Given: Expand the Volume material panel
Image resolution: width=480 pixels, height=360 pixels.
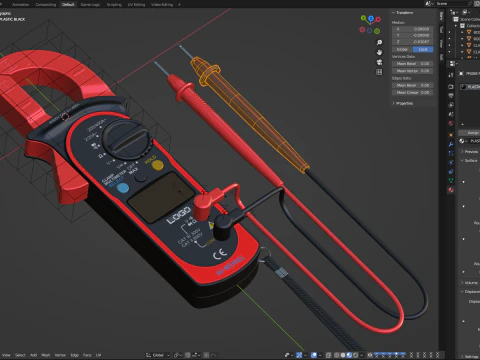Looking at the screenshot, I should click(469, 283).
